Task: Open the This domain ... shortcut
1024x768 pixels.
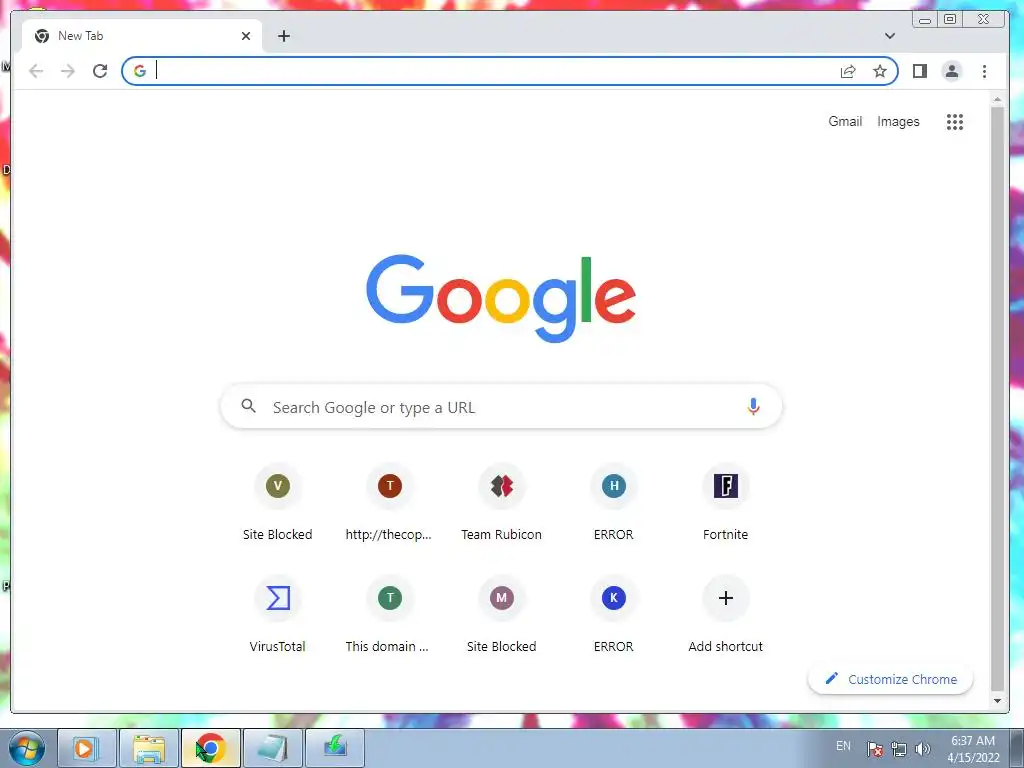Action: (389, 615)
